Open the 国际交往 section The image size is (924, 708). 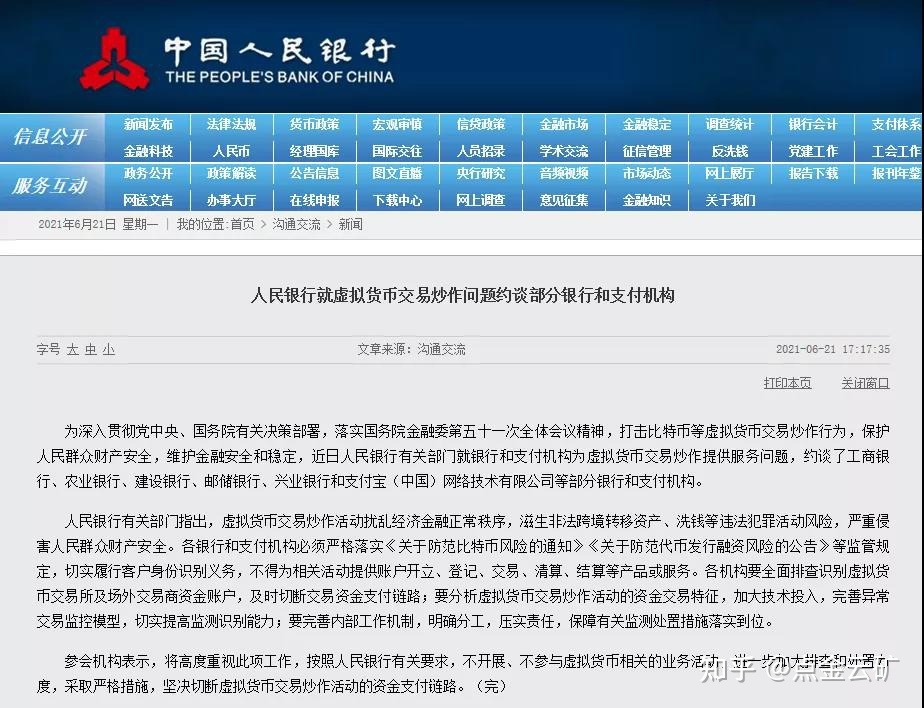pos(397,152)
